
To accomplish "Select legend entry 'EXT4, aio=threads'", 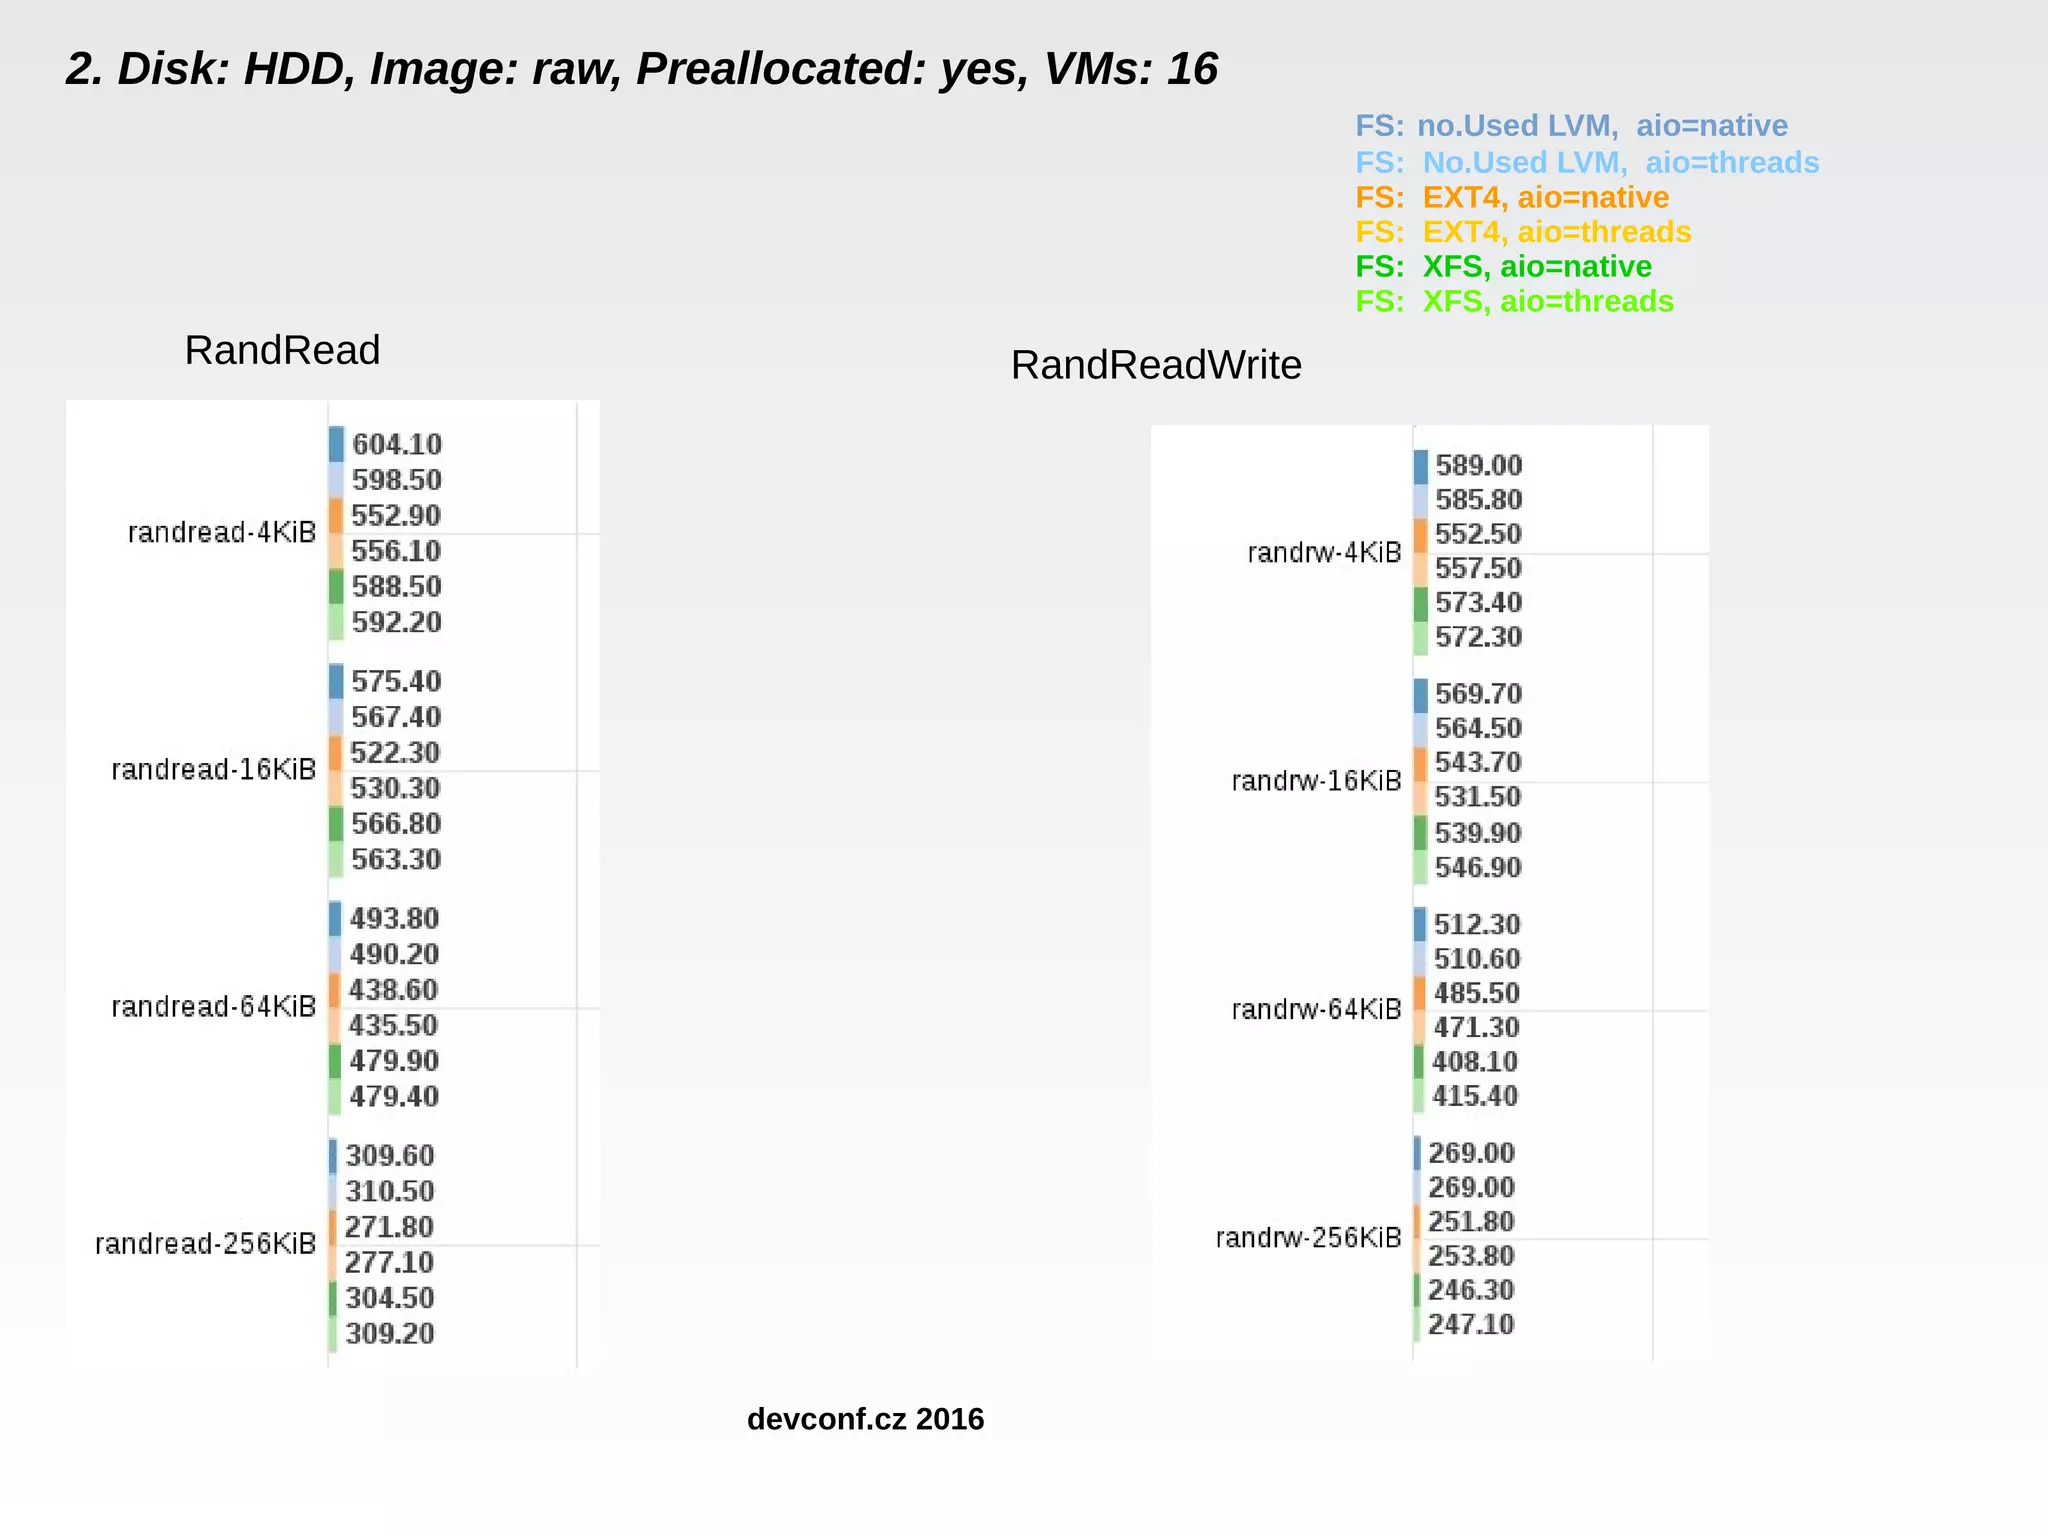I will [x=1523, y=232].
